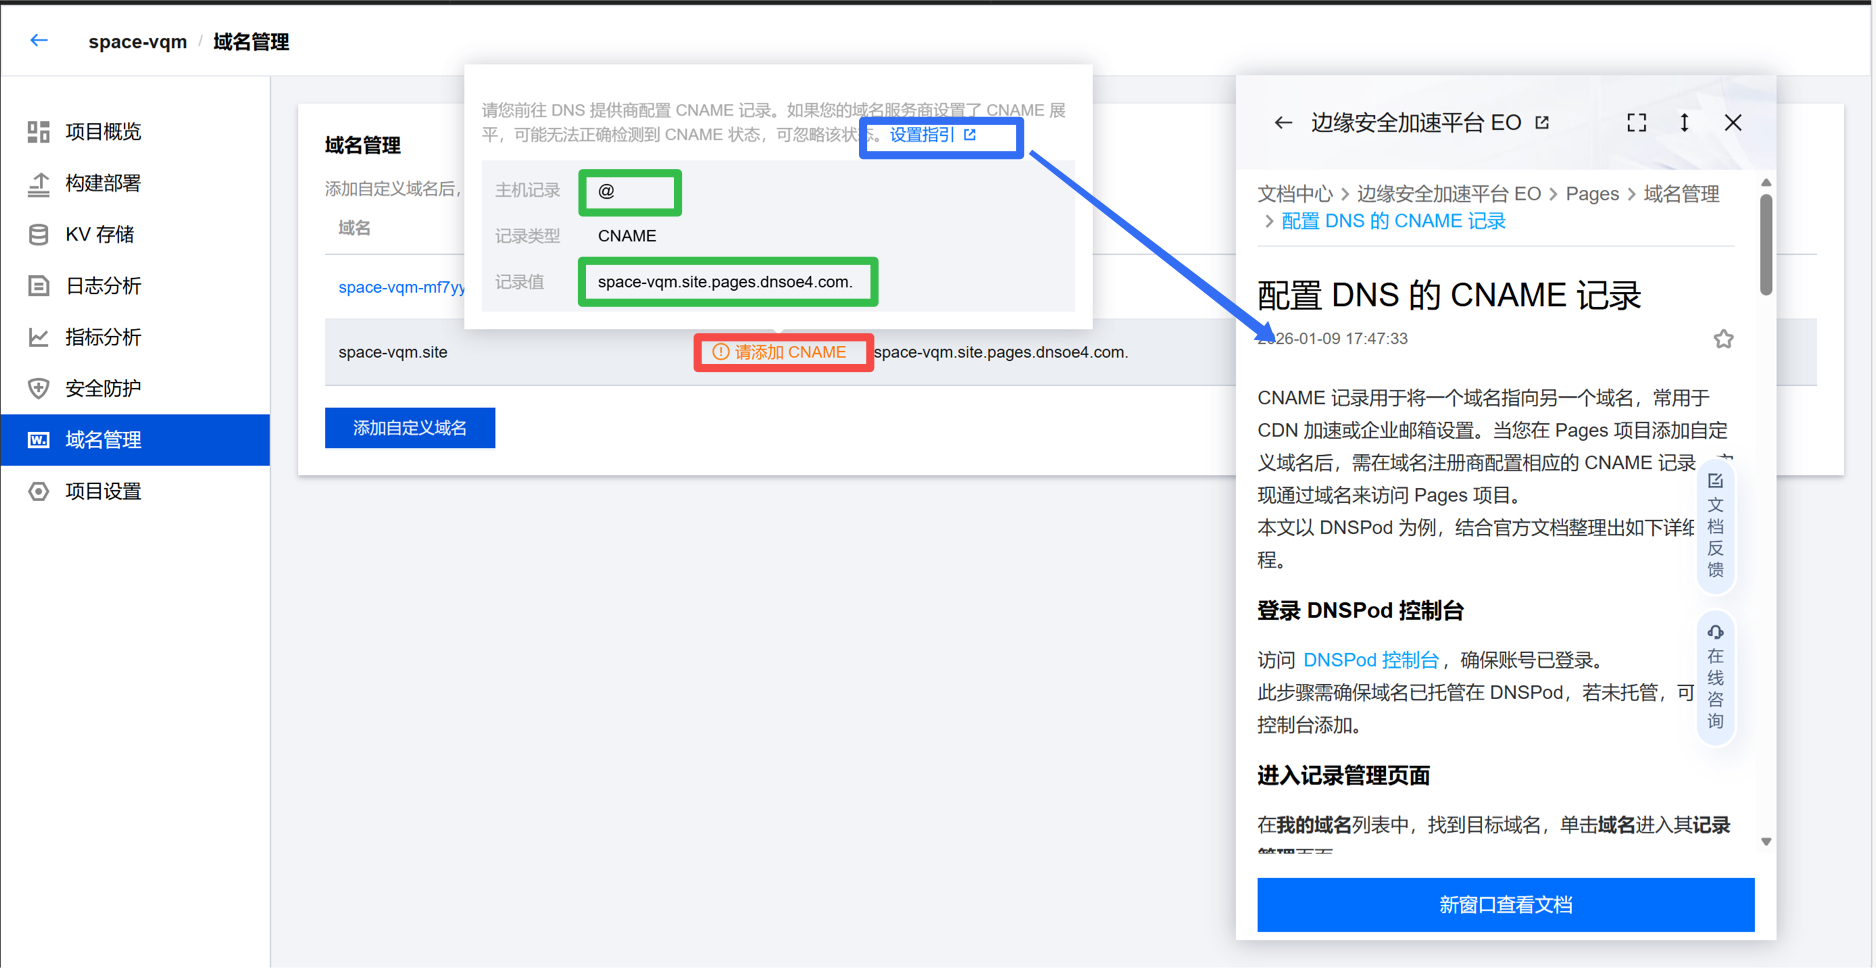Click the back arrow in documentation panel
Screen dimensions: 1876x968
click(1283, 123)
